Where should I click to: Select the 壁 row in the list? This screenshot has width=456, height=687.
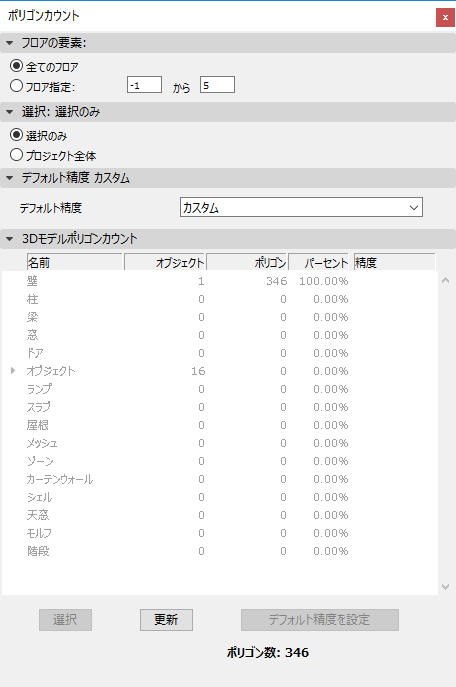click(220, 281)
